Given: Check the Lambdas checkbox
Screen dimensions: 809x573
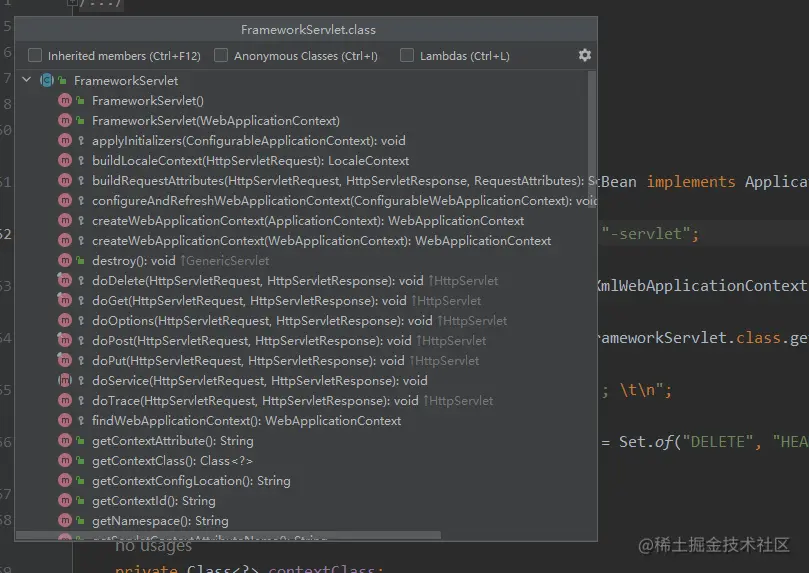Looking at the screenshot, I should (407, 55).
